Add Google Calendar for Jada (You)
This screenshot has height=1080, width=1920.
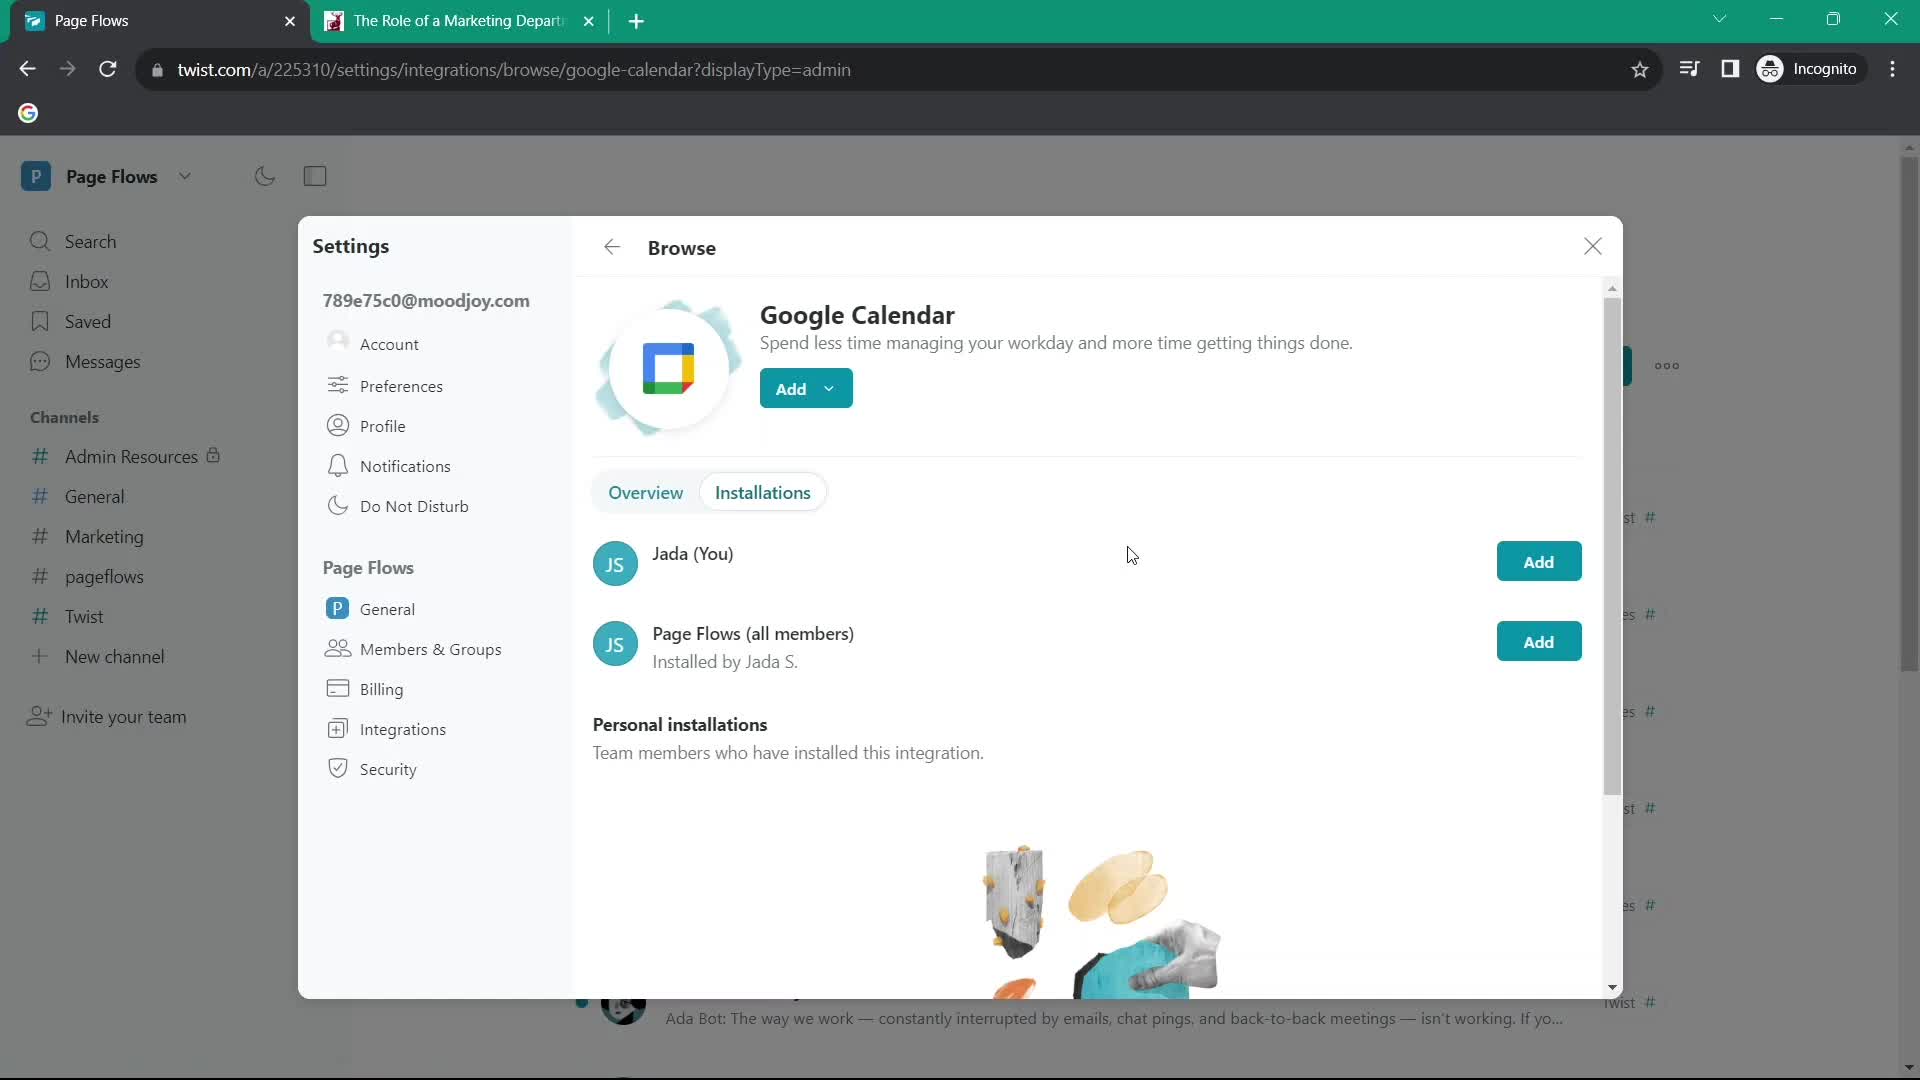click(1539, 562)
